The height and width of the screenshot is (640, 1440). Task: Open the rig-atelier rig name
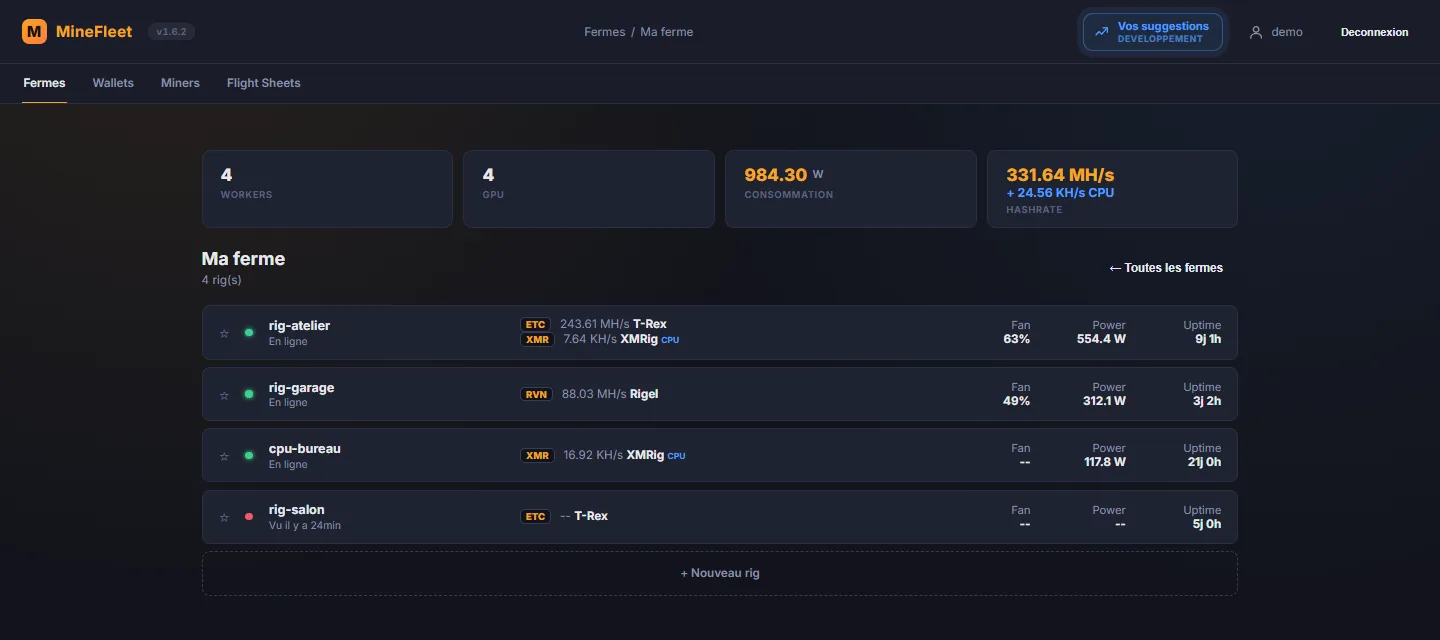click(299, 326)
